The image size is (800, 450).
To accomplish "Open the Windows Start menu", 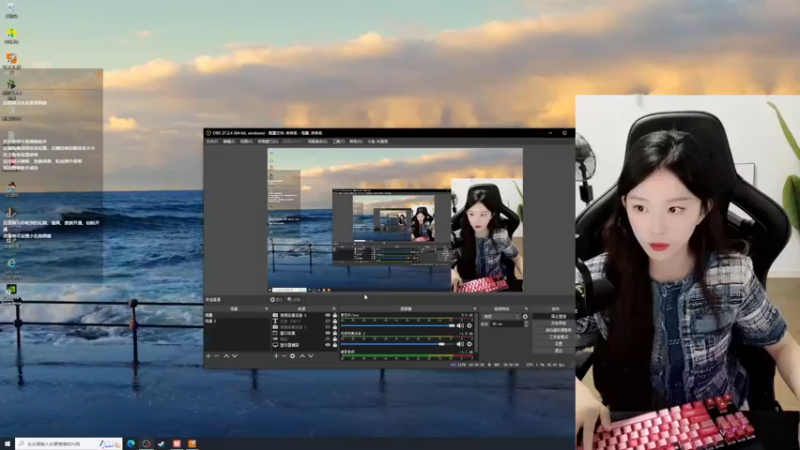I will (x=7, y=444).
